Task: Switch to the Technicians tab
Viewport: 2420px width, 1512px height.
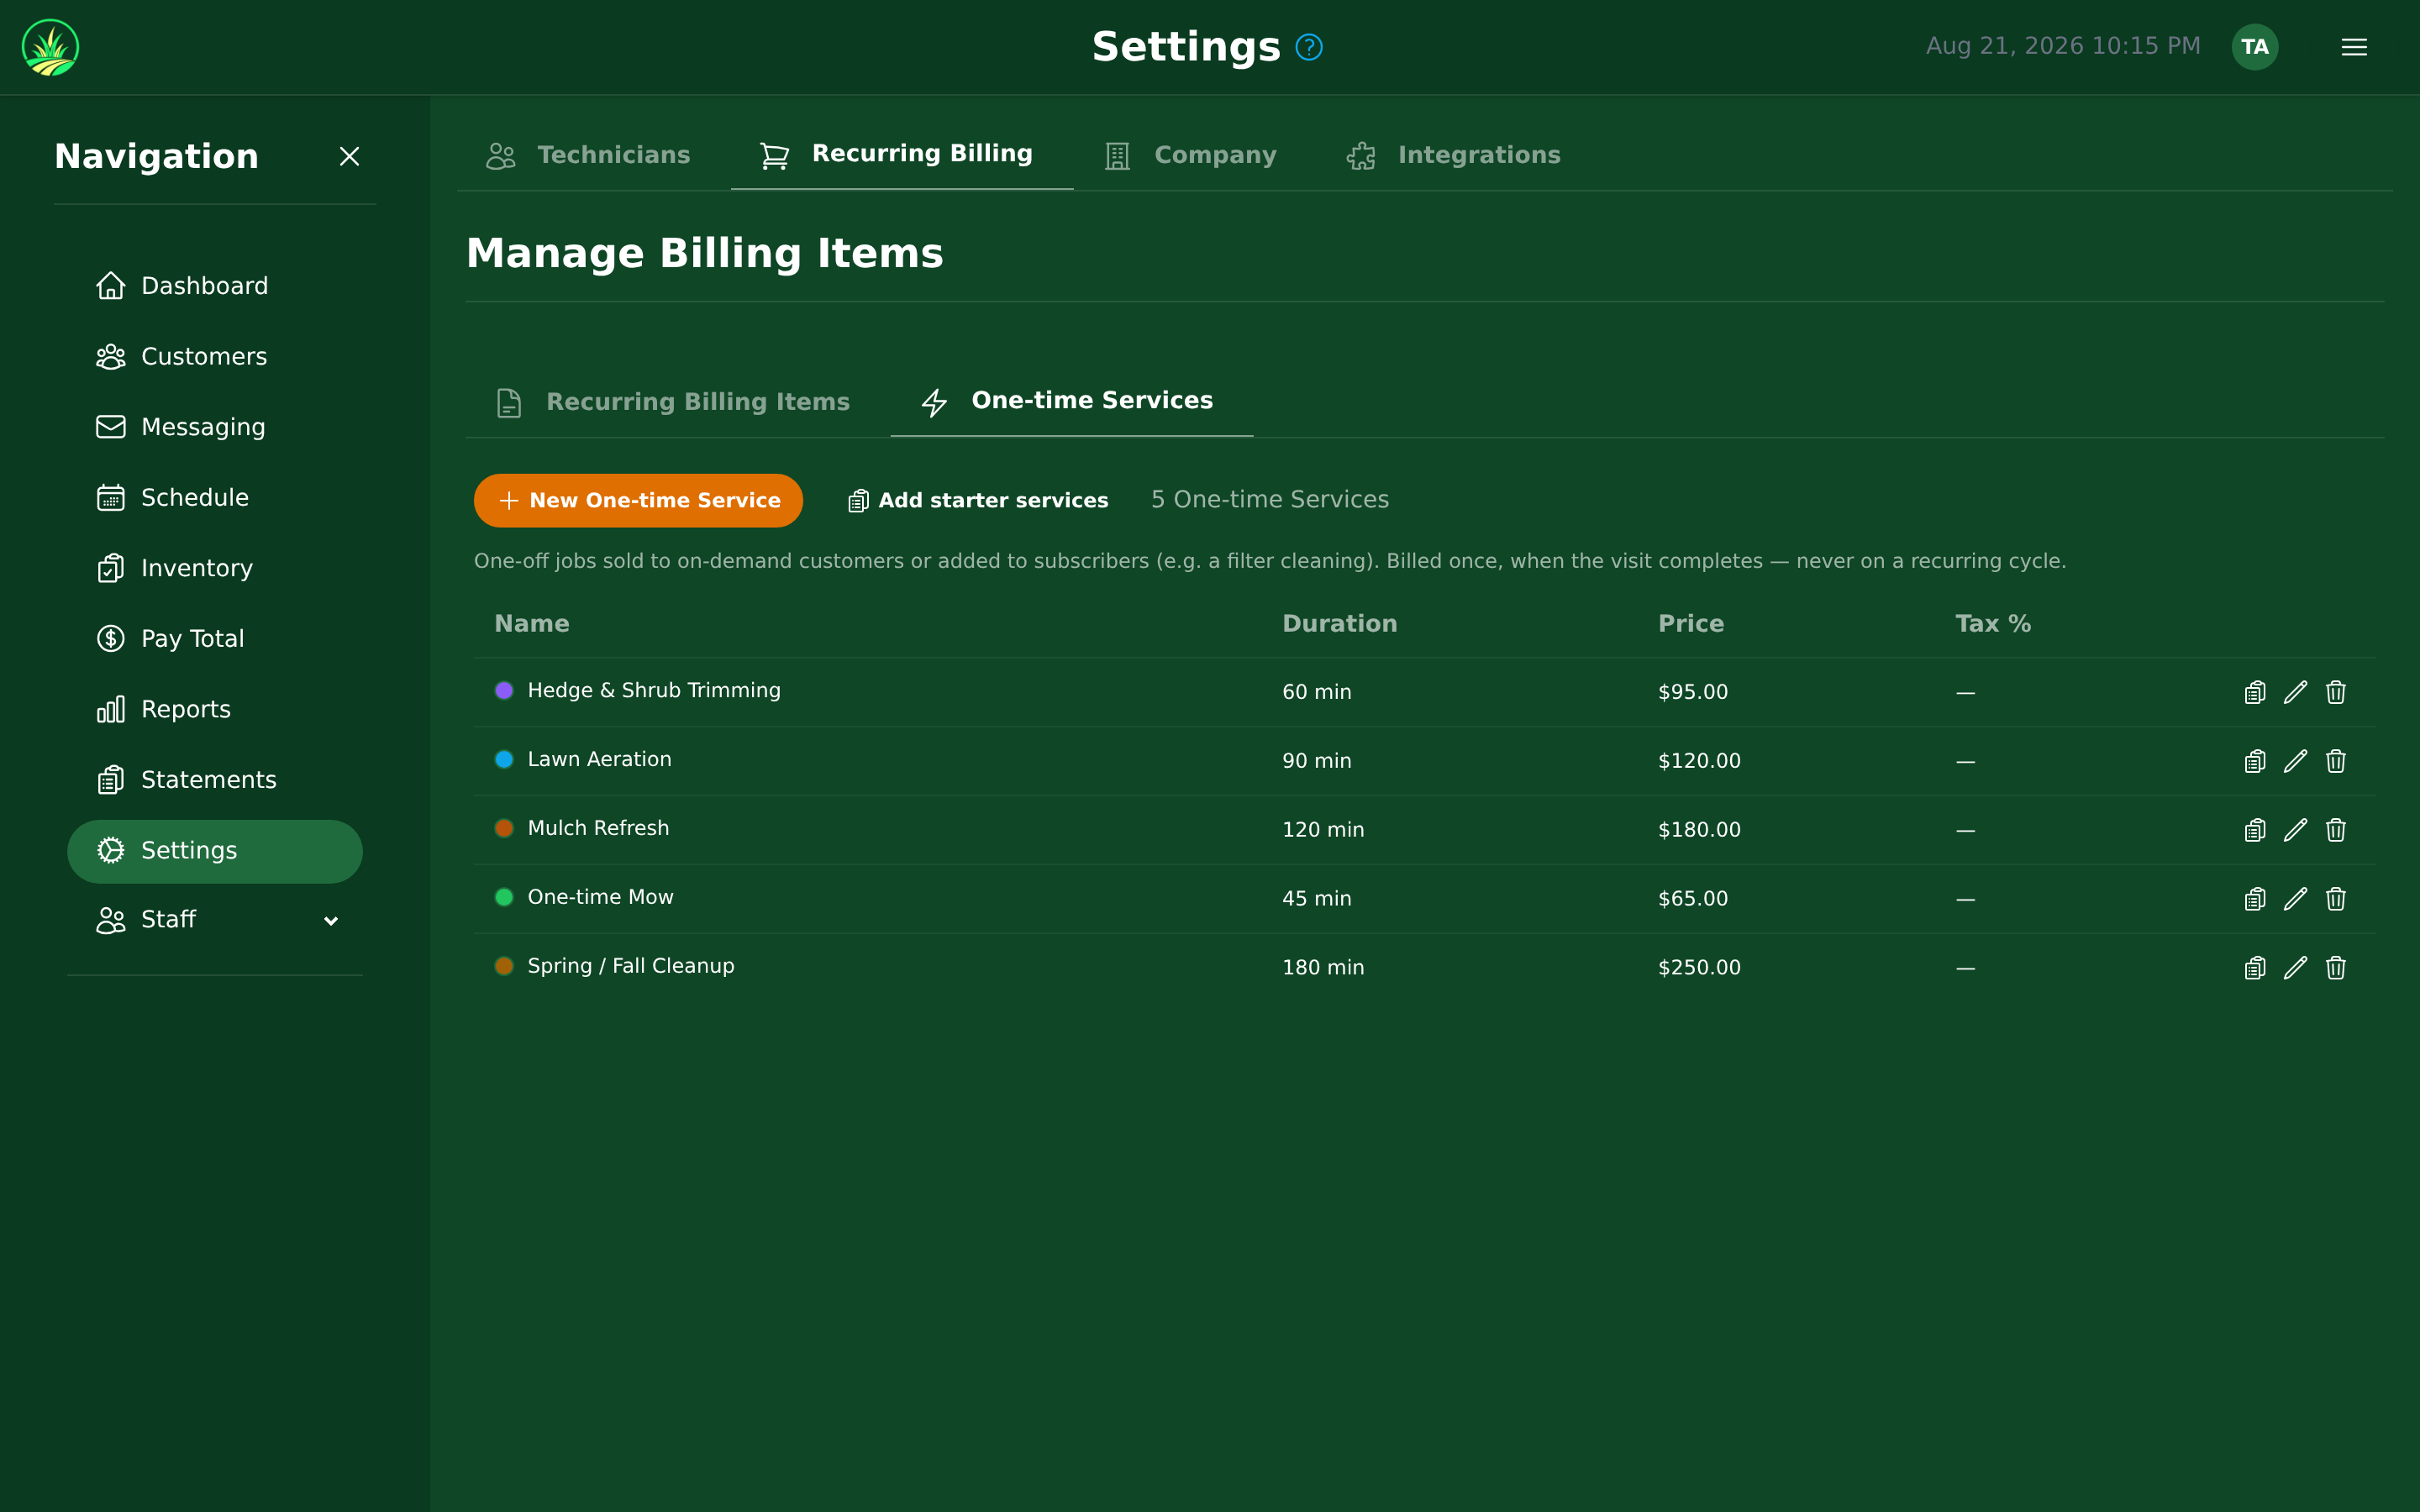Action: [x=588, y=155]
